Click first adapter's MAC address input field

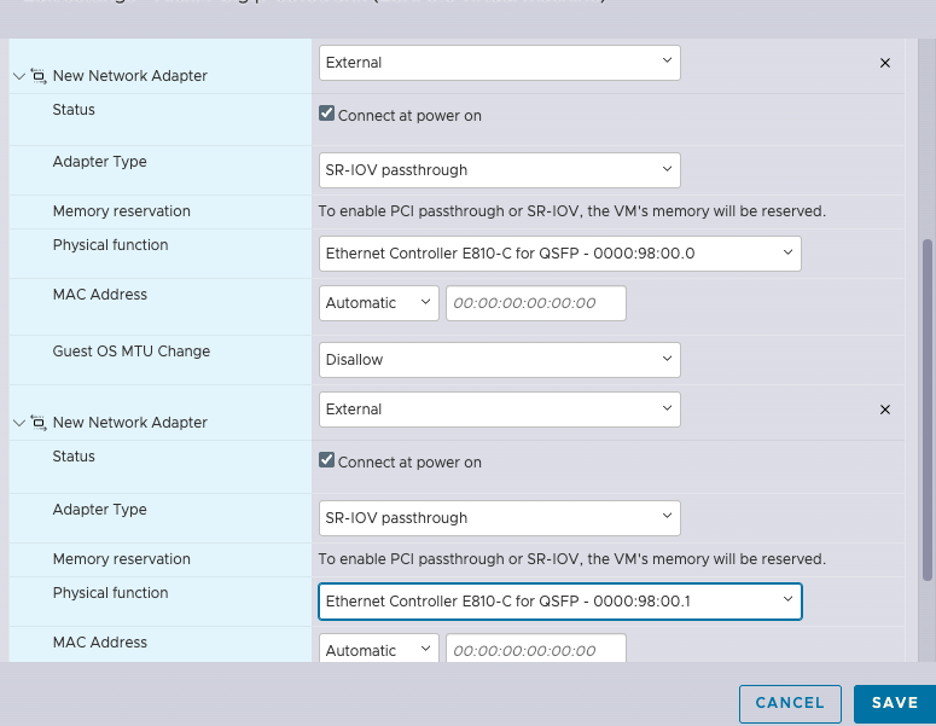coord(536,303)
